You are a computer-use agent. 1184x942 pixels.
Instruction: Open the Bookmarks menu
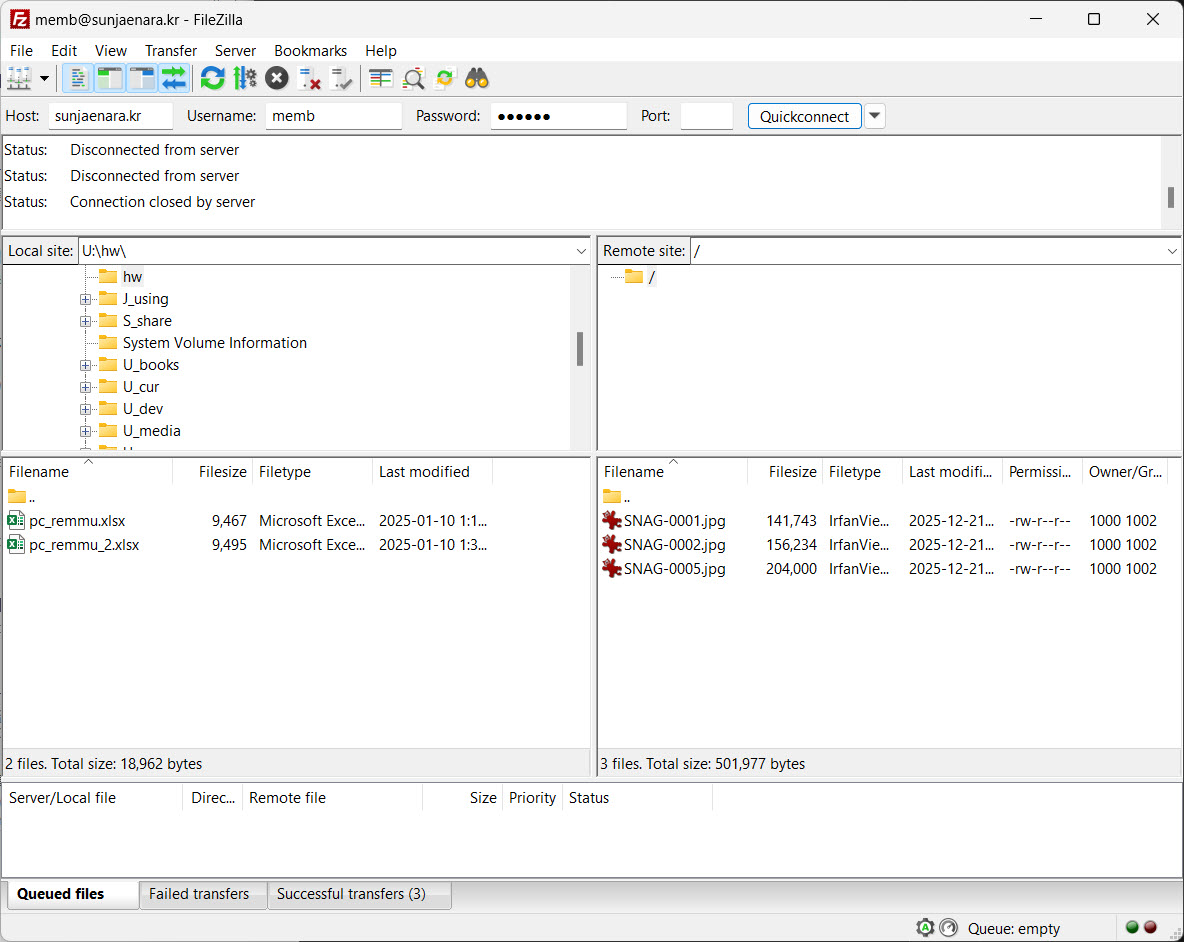pyautogui.click(x=310, y=50)
